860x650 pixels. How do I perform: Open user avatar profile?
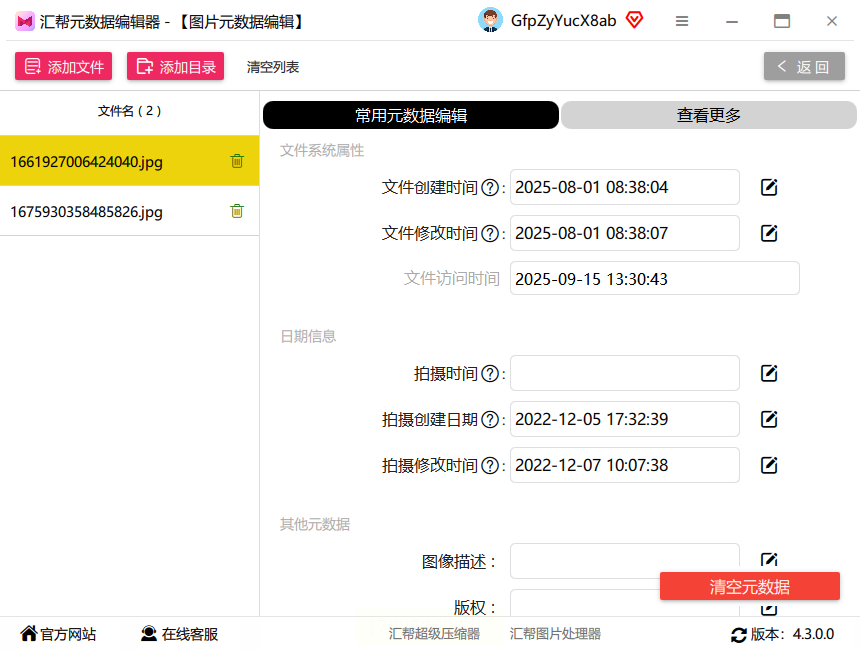coord(490,20)
